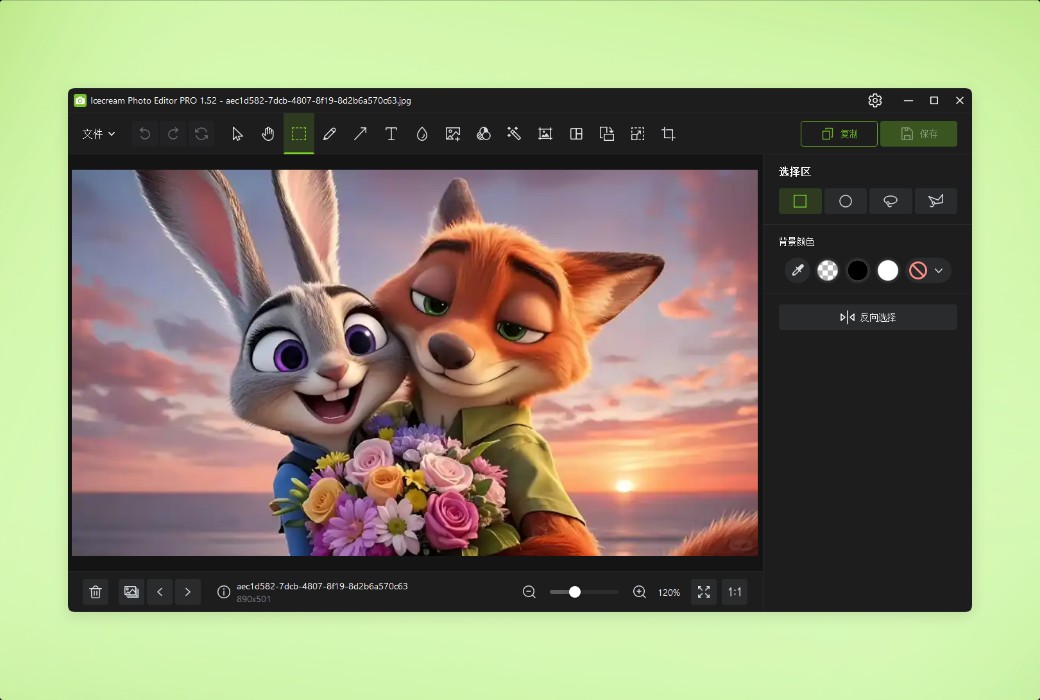Image resolution: width=1040 pixels, height=700 pixels.
Task: Activate the Hand pan tool
Action: (267, 133)
